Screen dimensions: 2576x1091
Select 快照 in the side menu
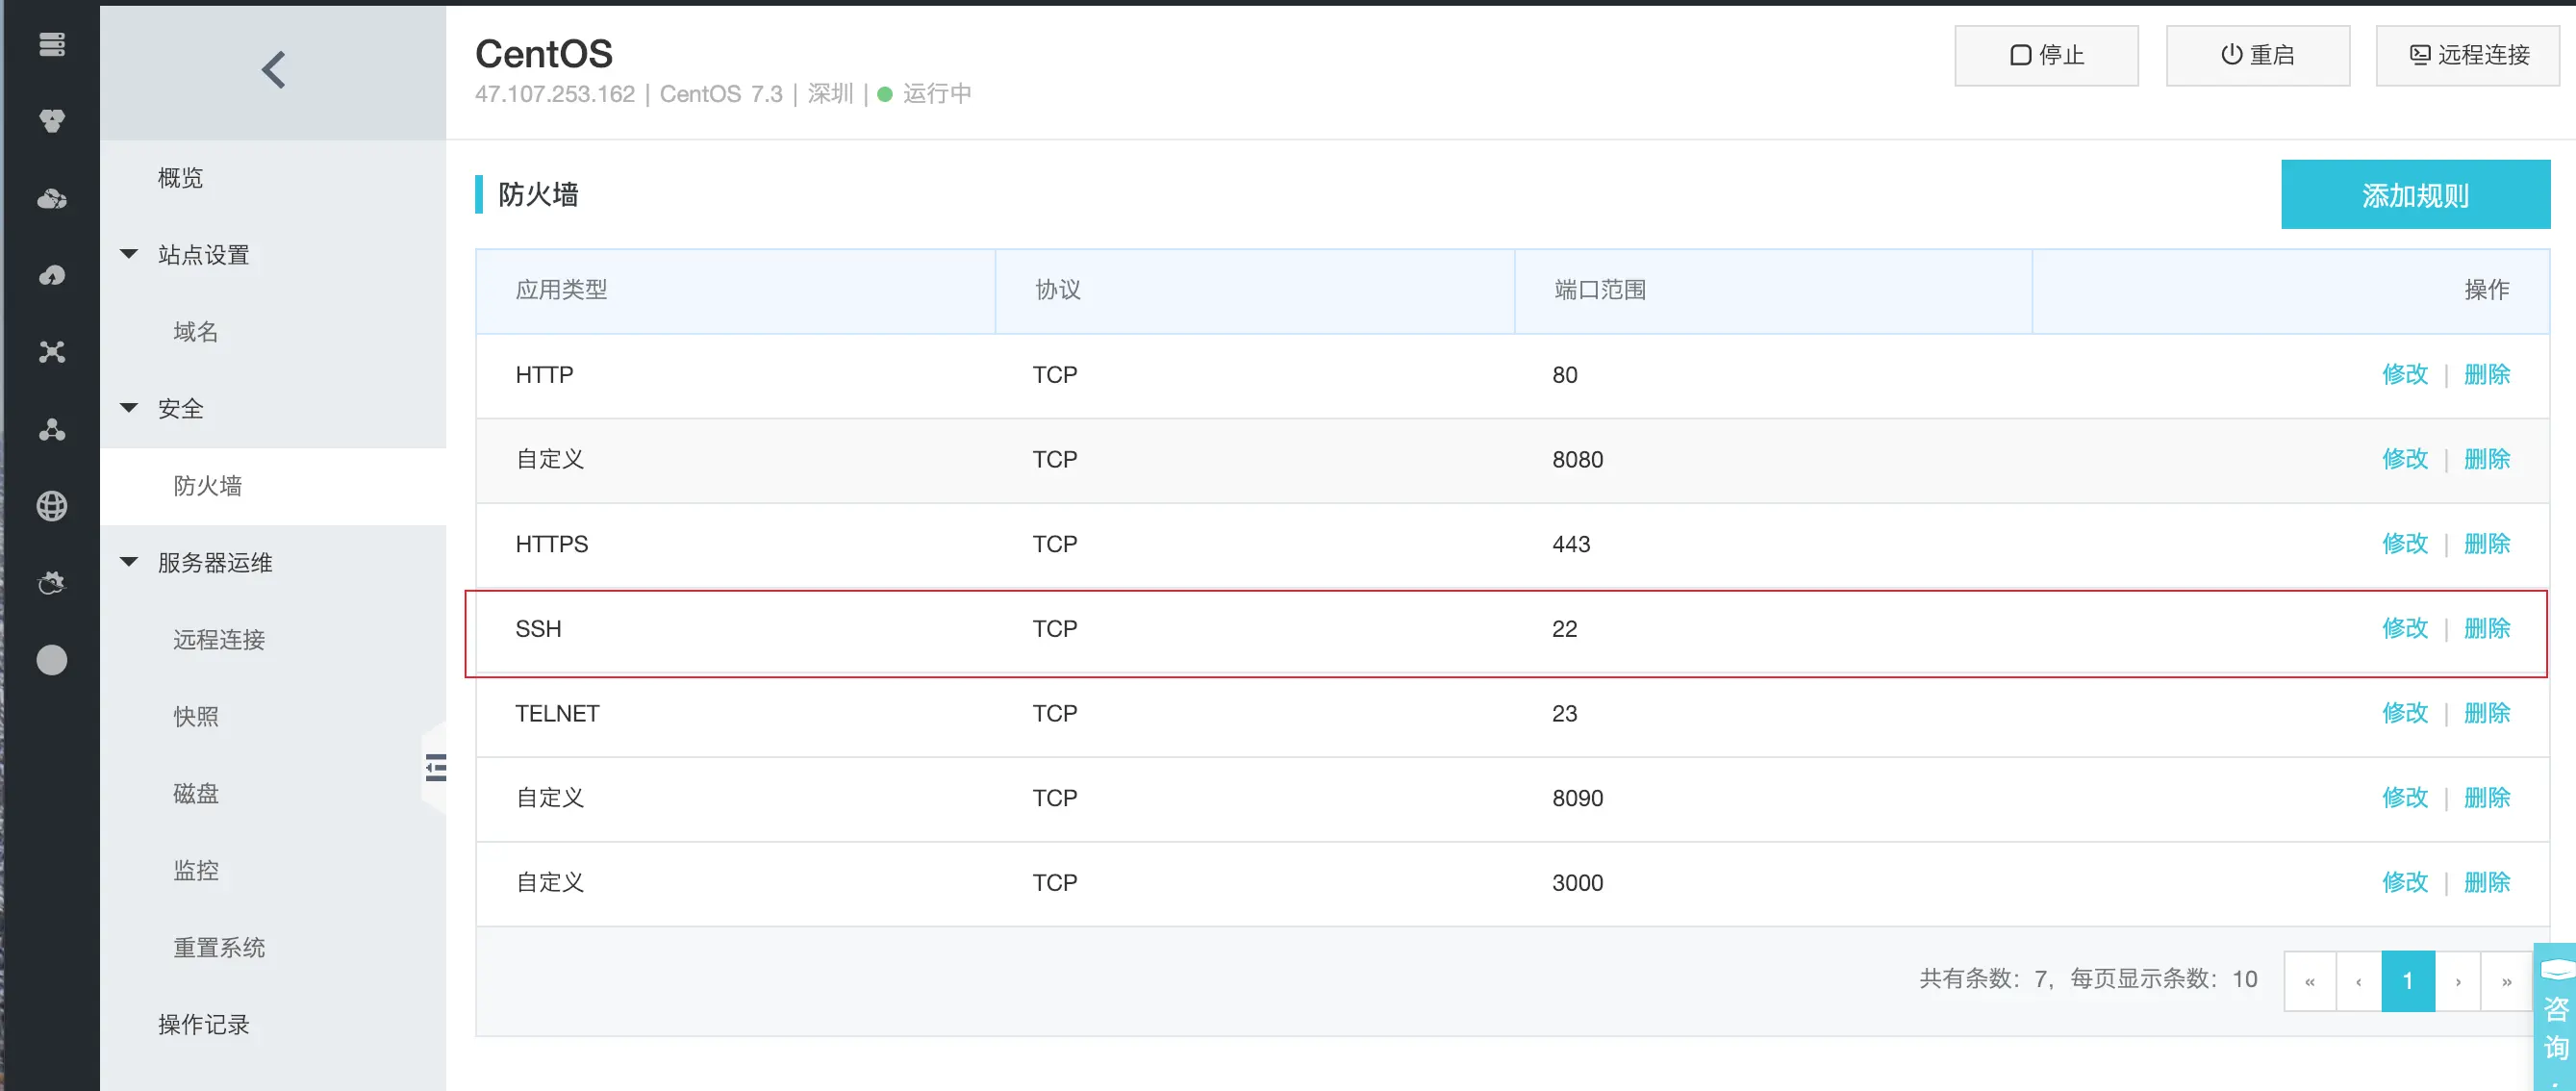pyautogui.click(x=196, y=716)
